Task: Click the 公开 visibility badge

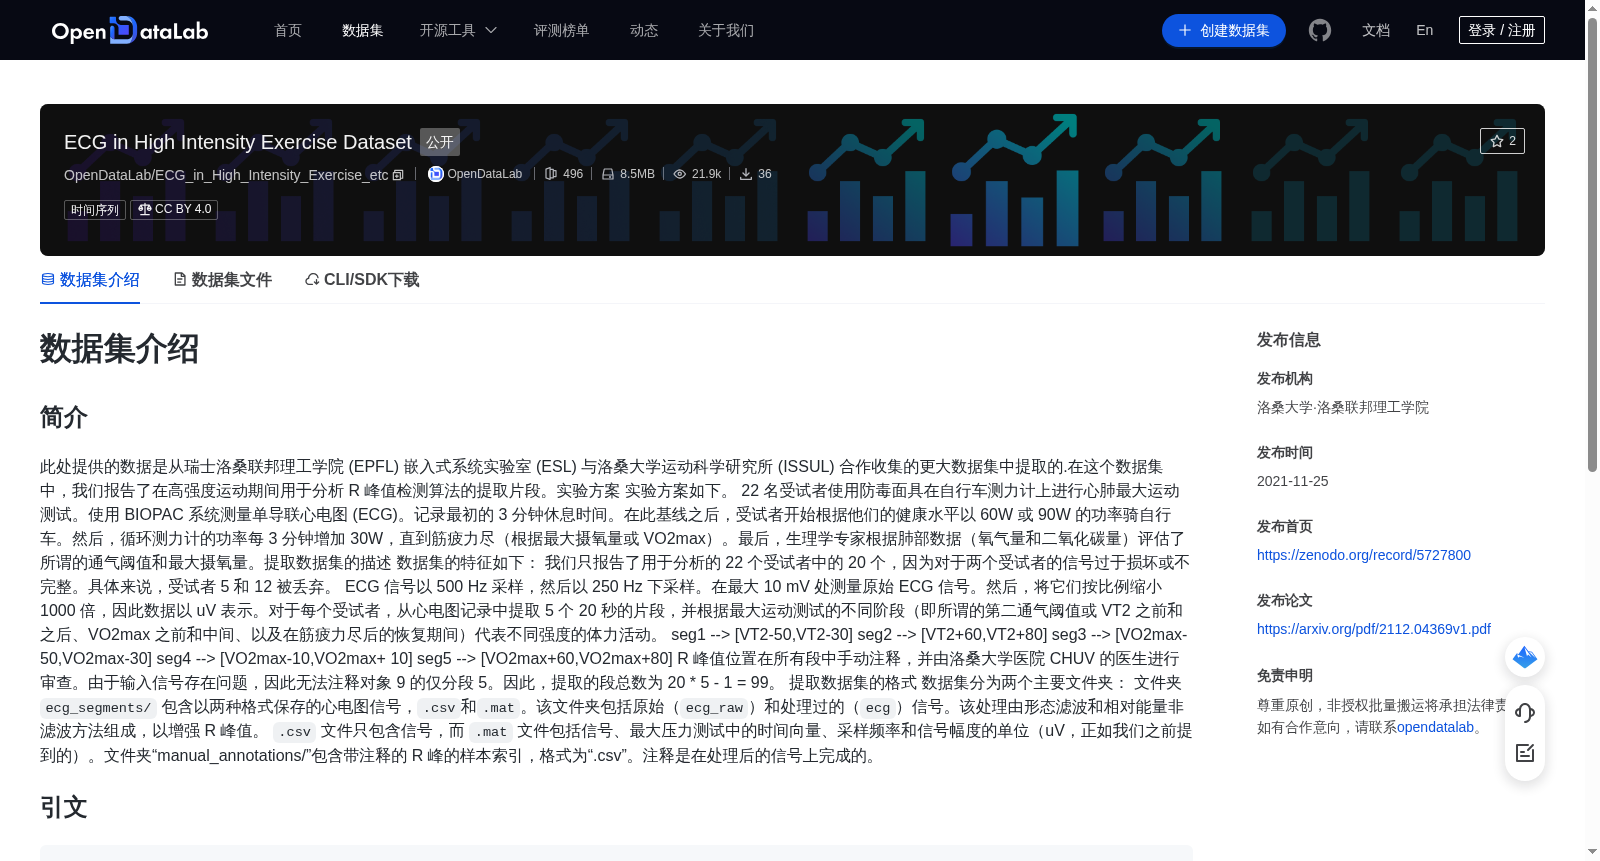Action: (x=440, y=142)
